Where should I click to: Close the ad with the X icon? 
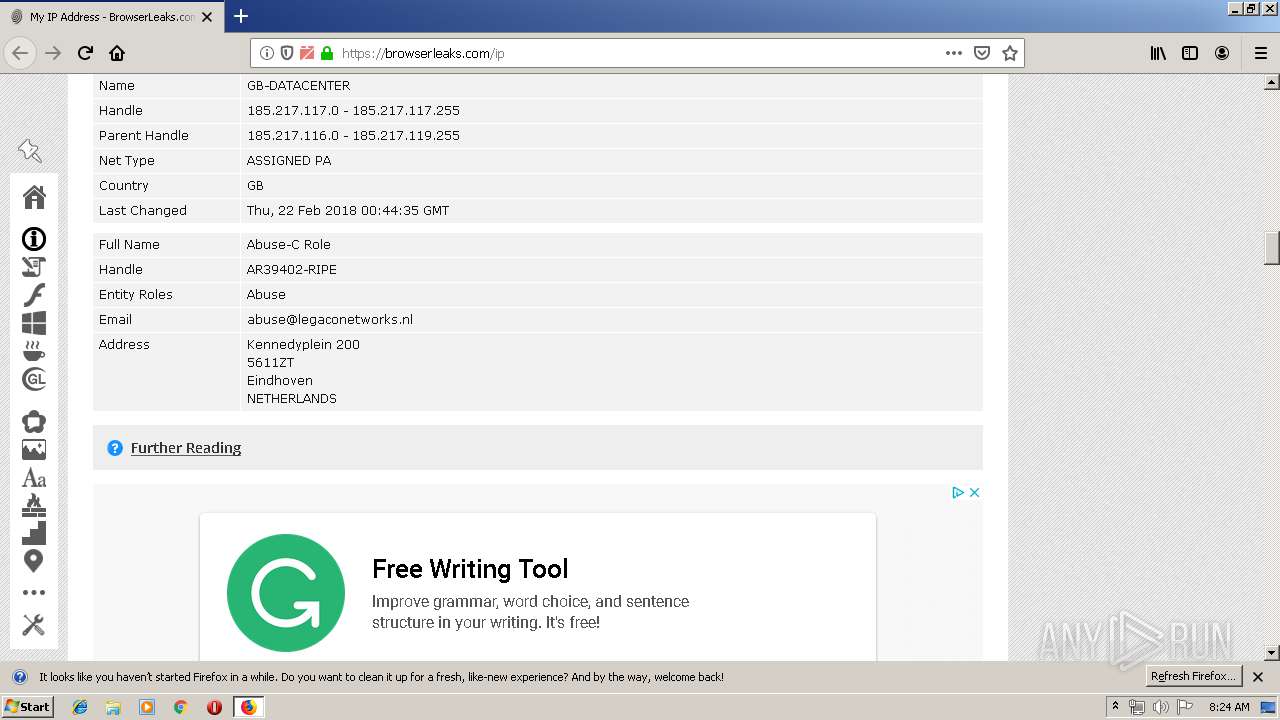974,492
